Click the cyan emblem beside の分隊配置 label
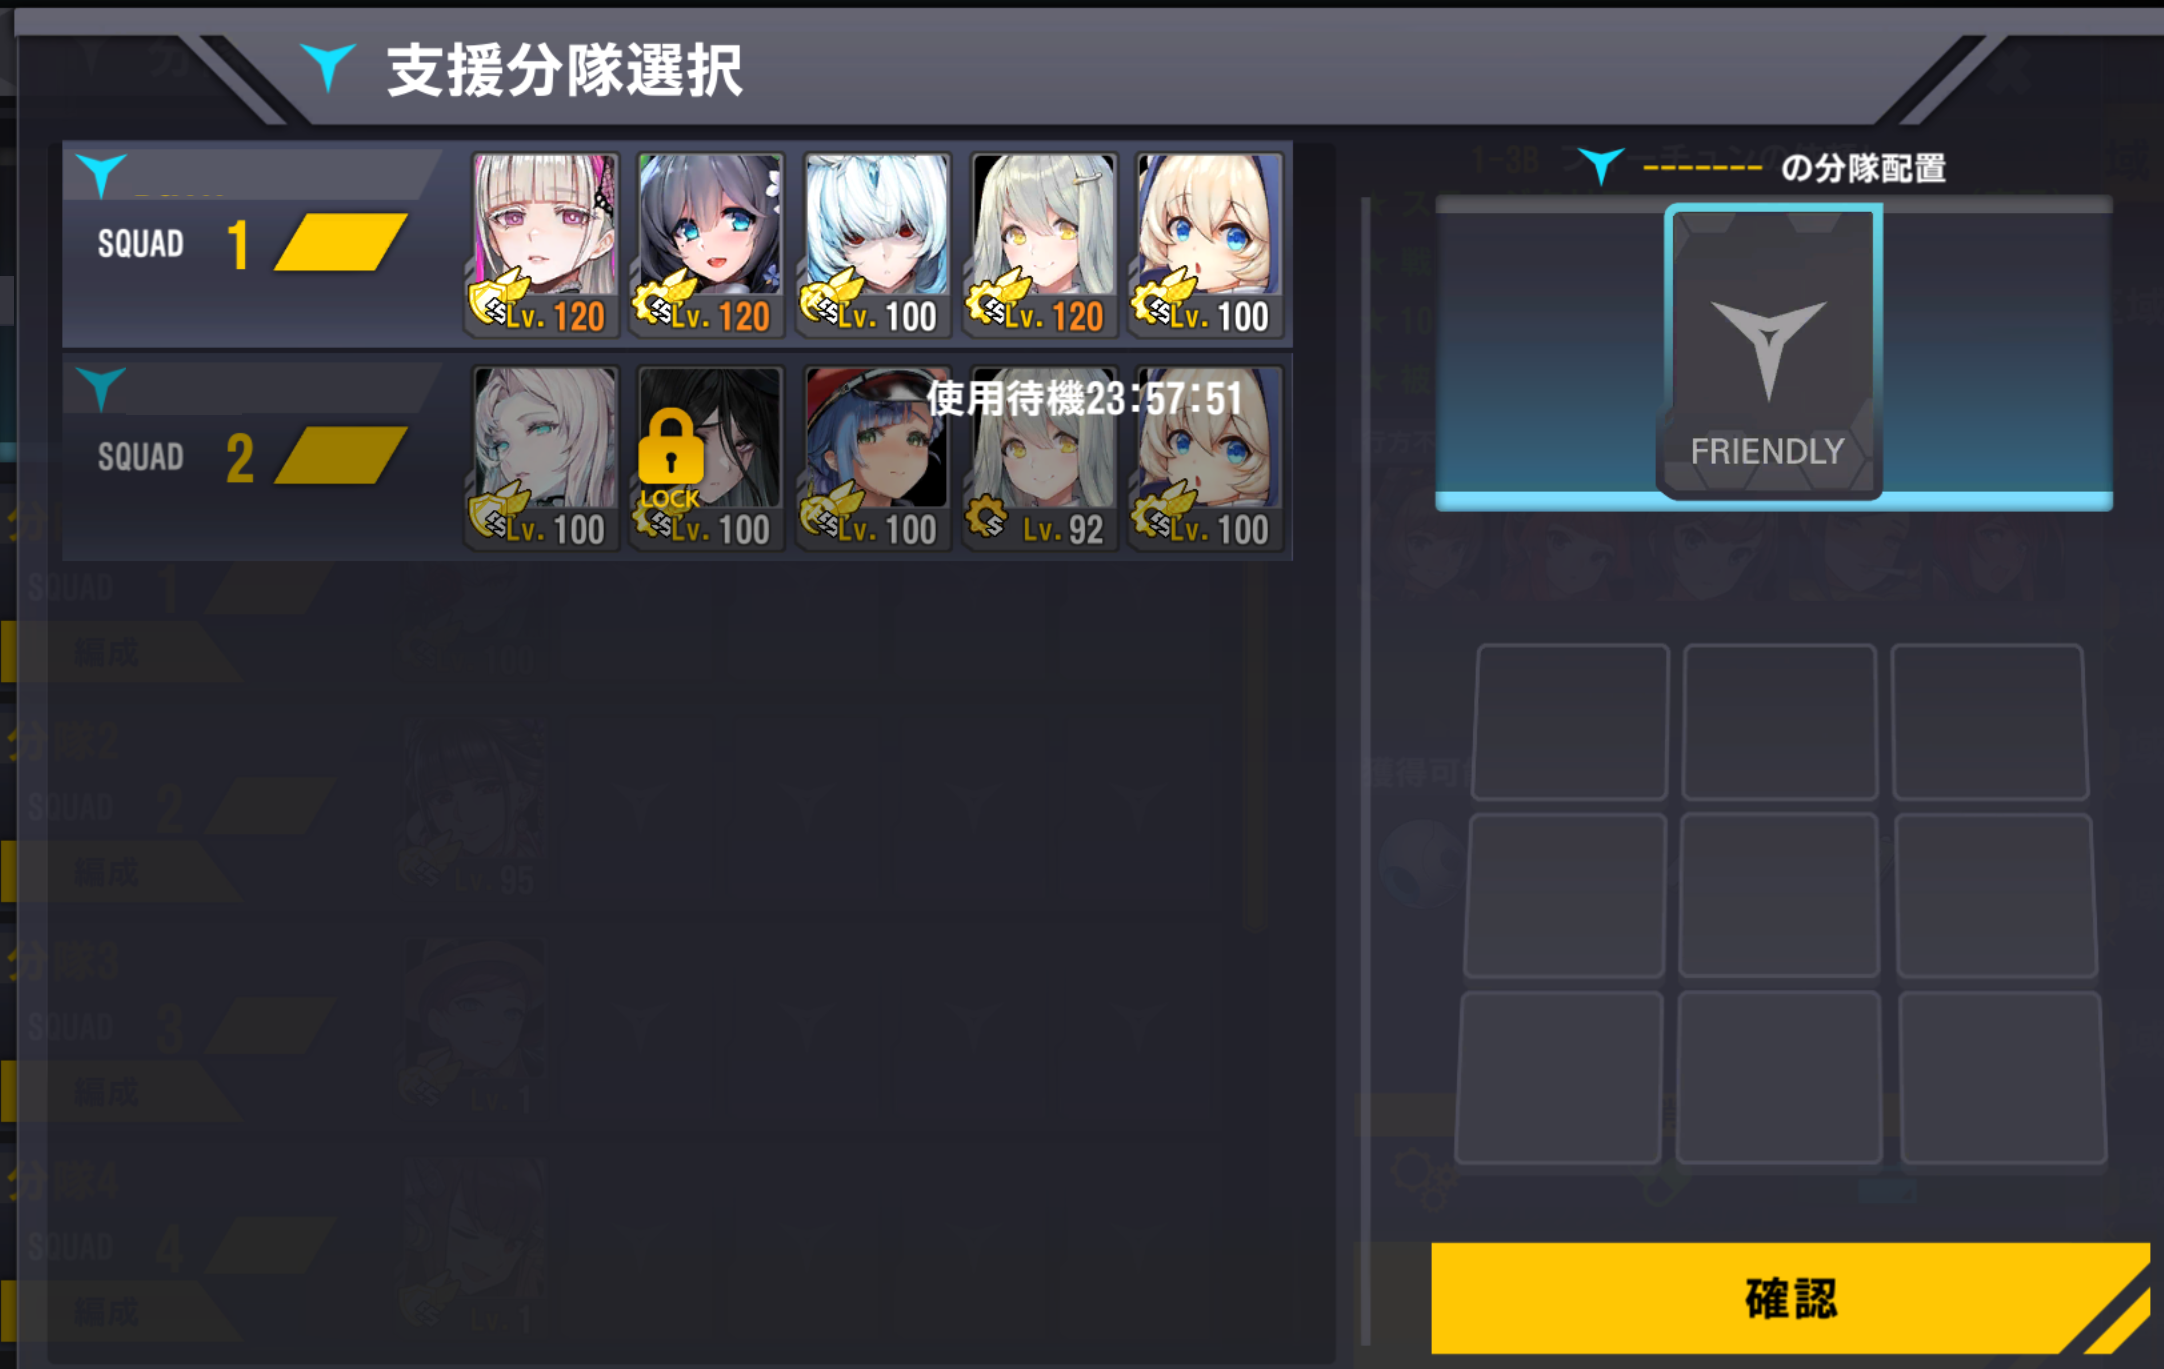2164x1369 pixels. [1599, 165]
